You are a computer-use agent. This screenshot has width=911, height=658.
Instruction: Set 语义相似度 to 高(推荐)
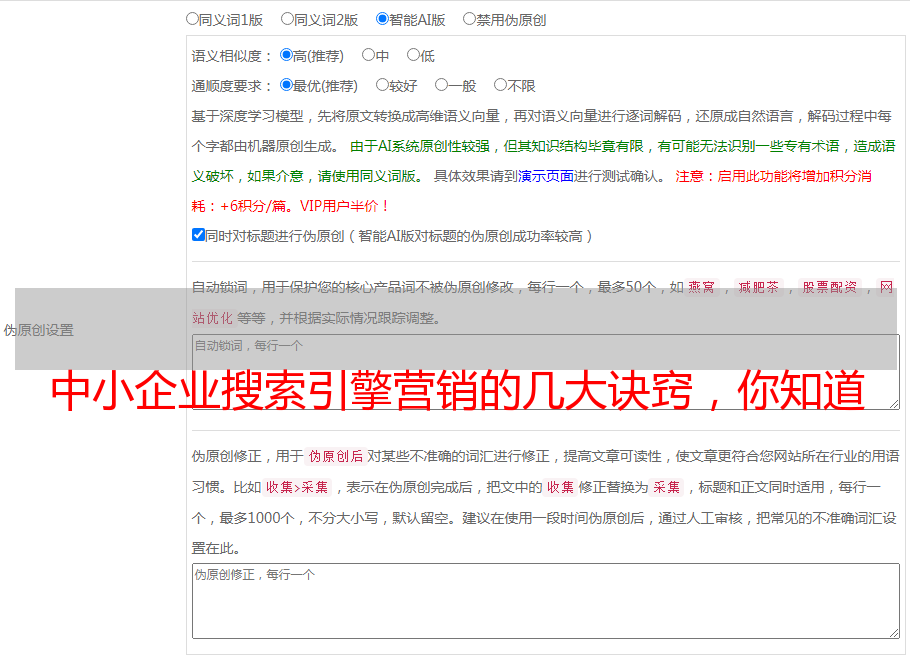[286, 55]
